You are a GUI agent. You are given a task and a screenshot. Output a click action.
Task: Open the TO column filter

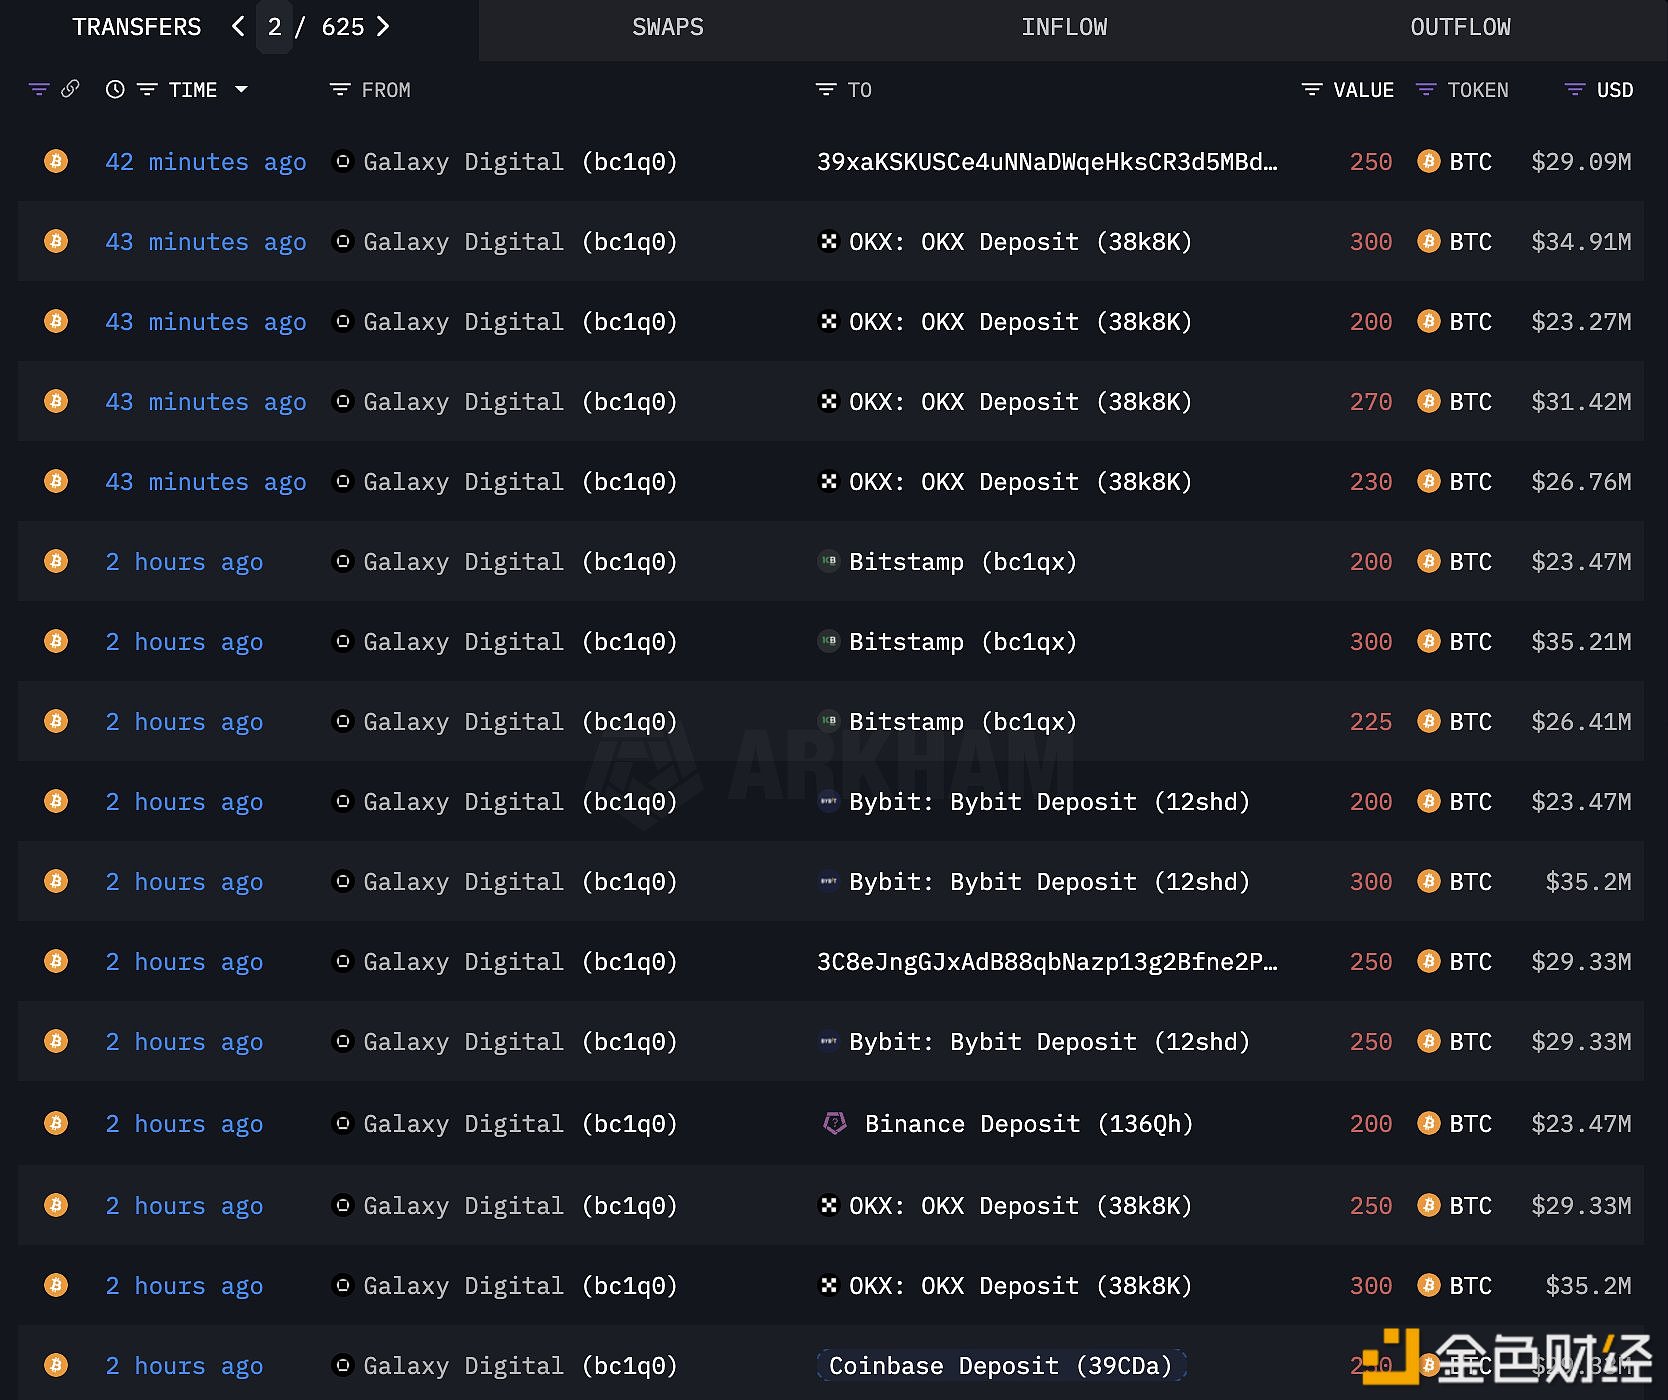tap(825, 90)
